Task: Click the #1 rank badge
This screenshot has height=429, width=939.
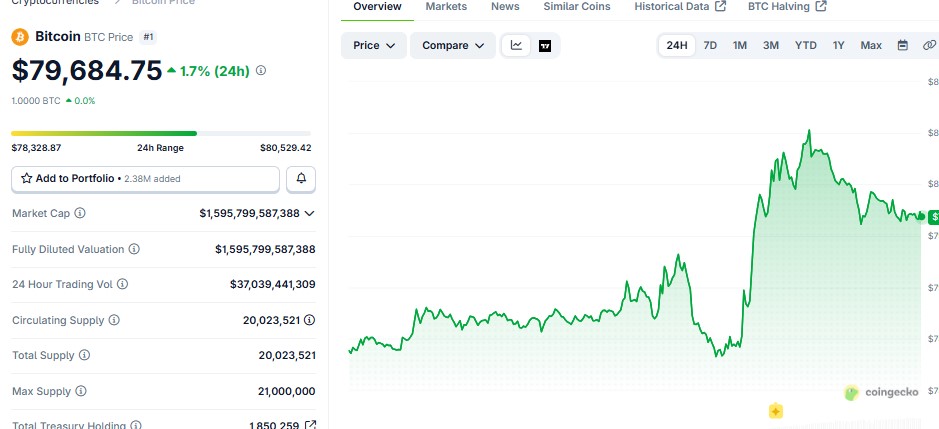Action: click(x=148, y=37)
